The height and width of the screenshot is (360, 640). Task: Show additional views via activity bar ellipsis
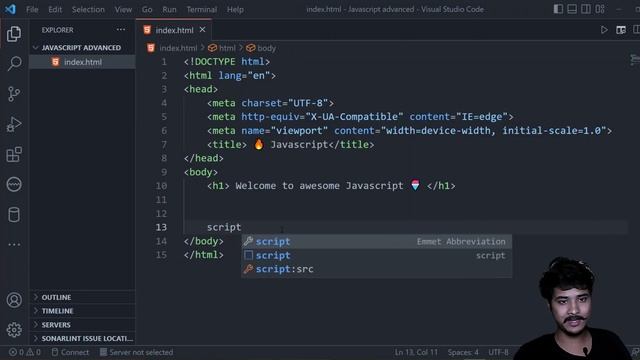click(14, 244)
